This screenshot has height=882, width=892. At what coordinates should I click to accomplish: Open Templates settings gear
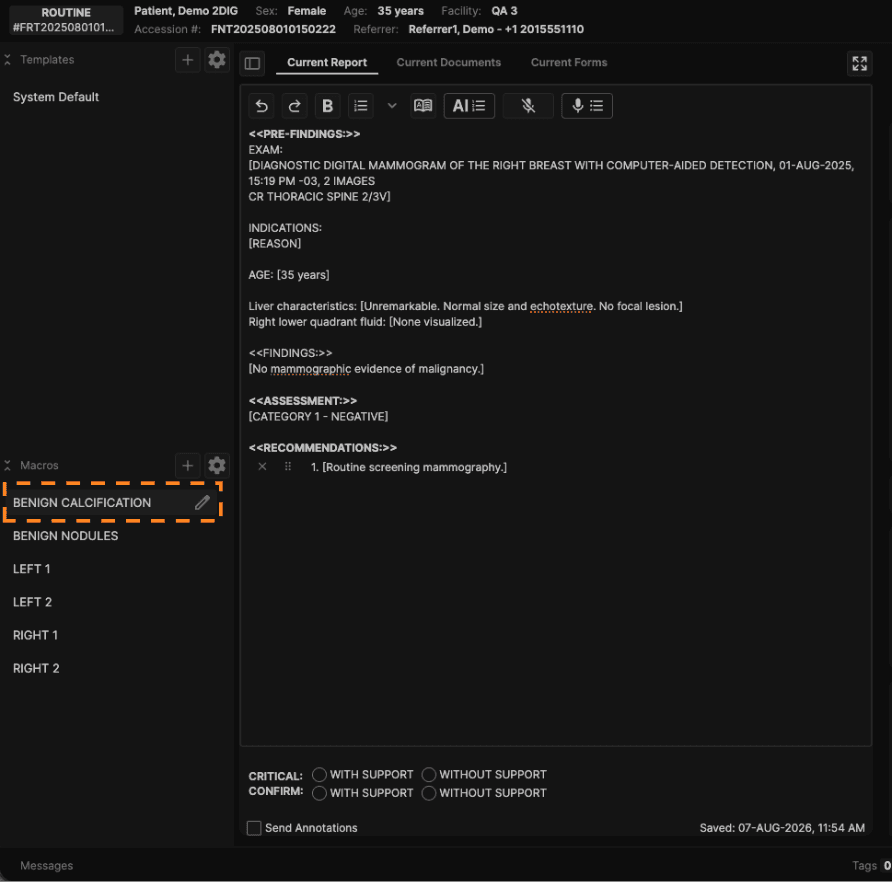[x=217, y=60]
